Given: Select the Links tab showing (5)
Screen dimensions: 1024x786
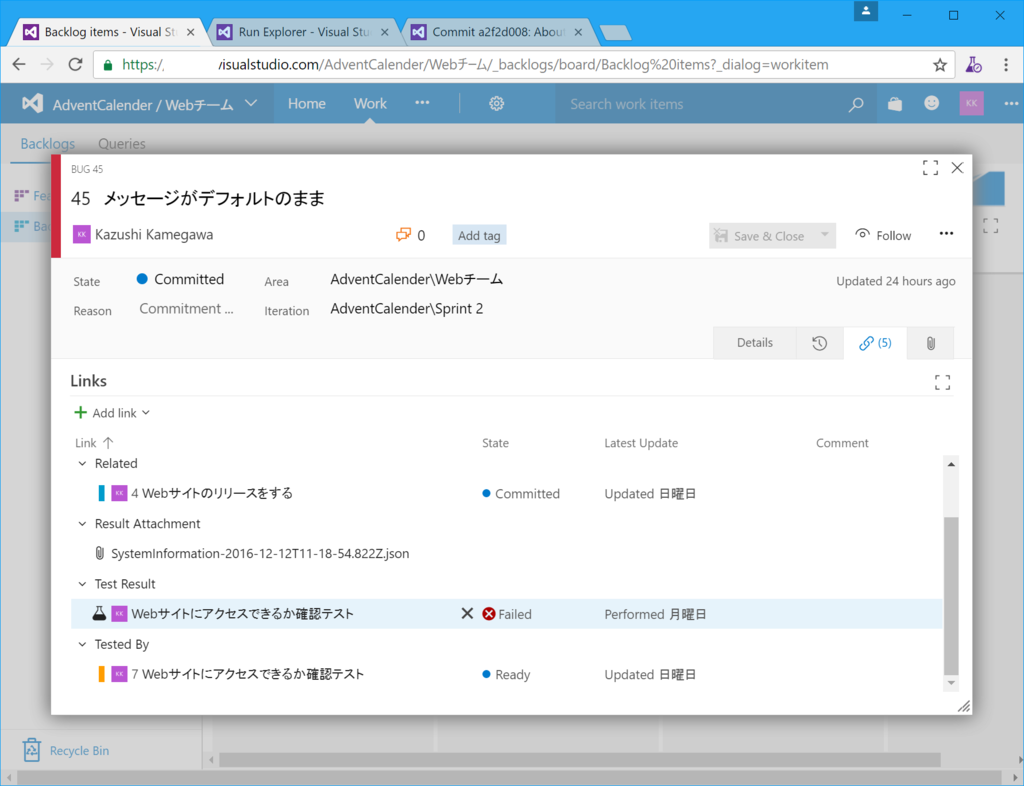Looking at the screenshot, I should pos(875,342).
